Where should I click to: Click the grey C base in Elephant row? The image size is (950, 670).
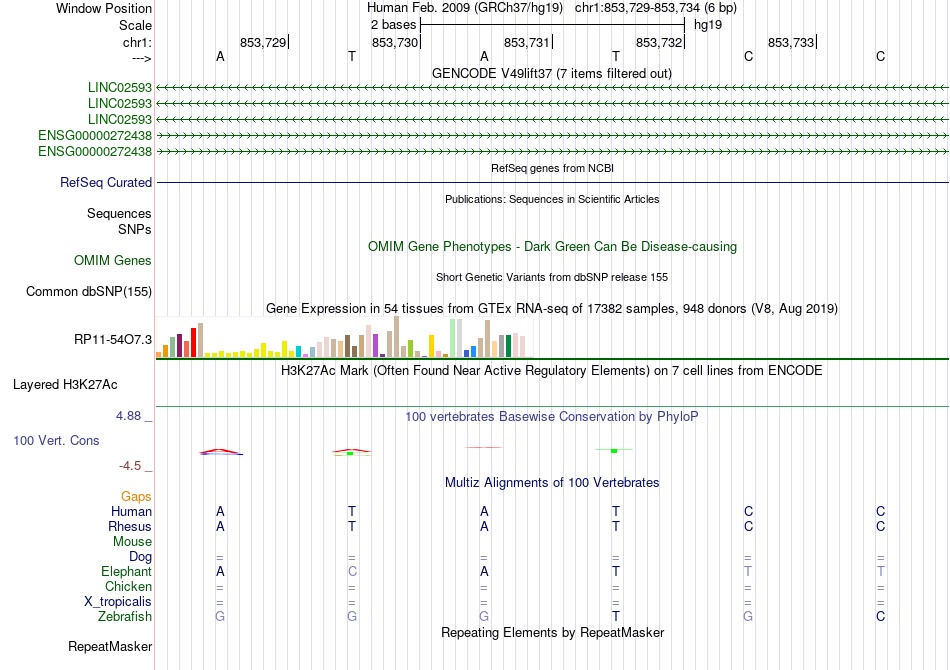pyautogui.click(x=352, y=571)
